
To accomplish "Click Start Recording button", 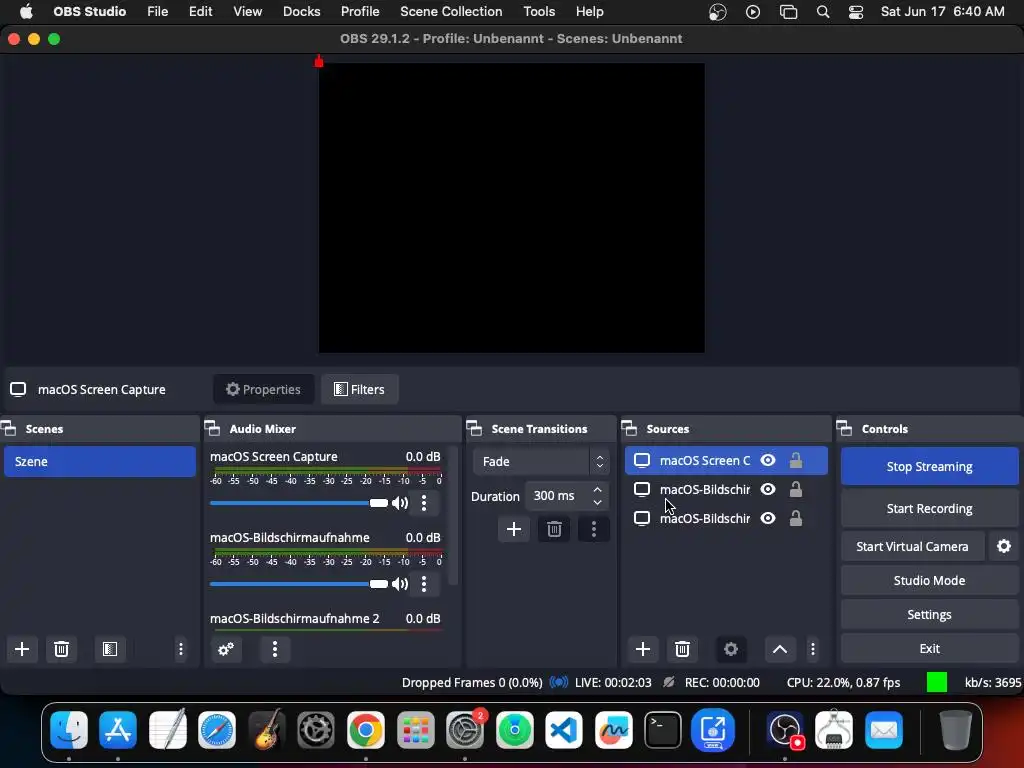I will coord(929,508).
